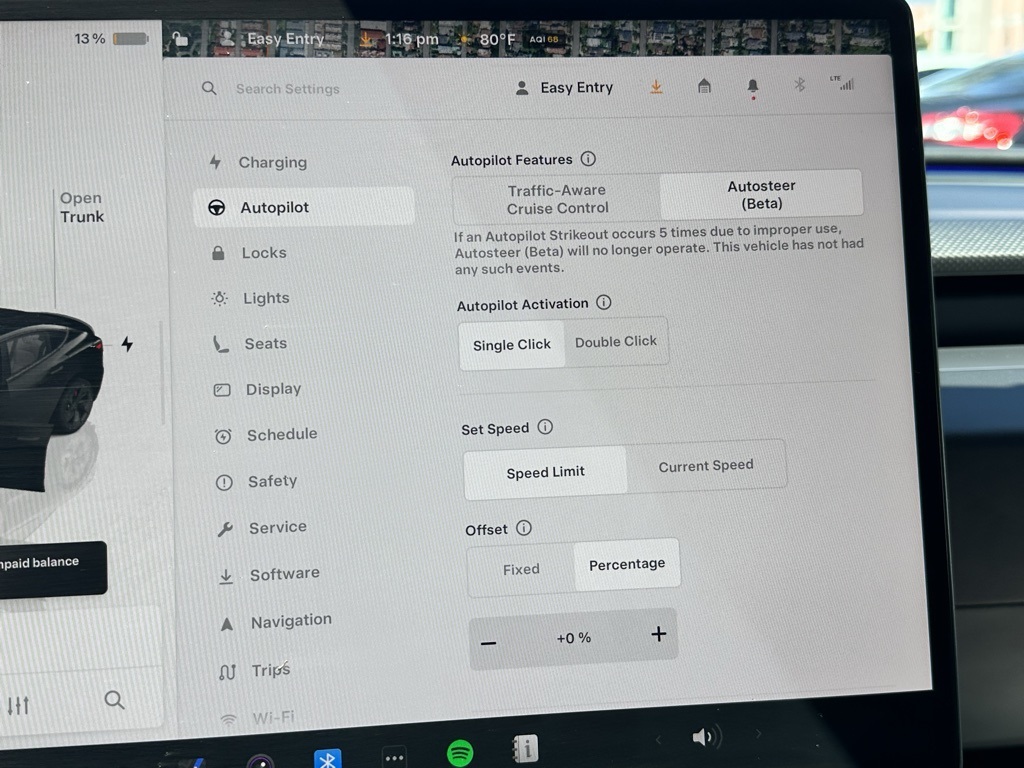1024x768 pixels.
Task: Increase the offset with the plus button
Action: click(x=658, y=633)
